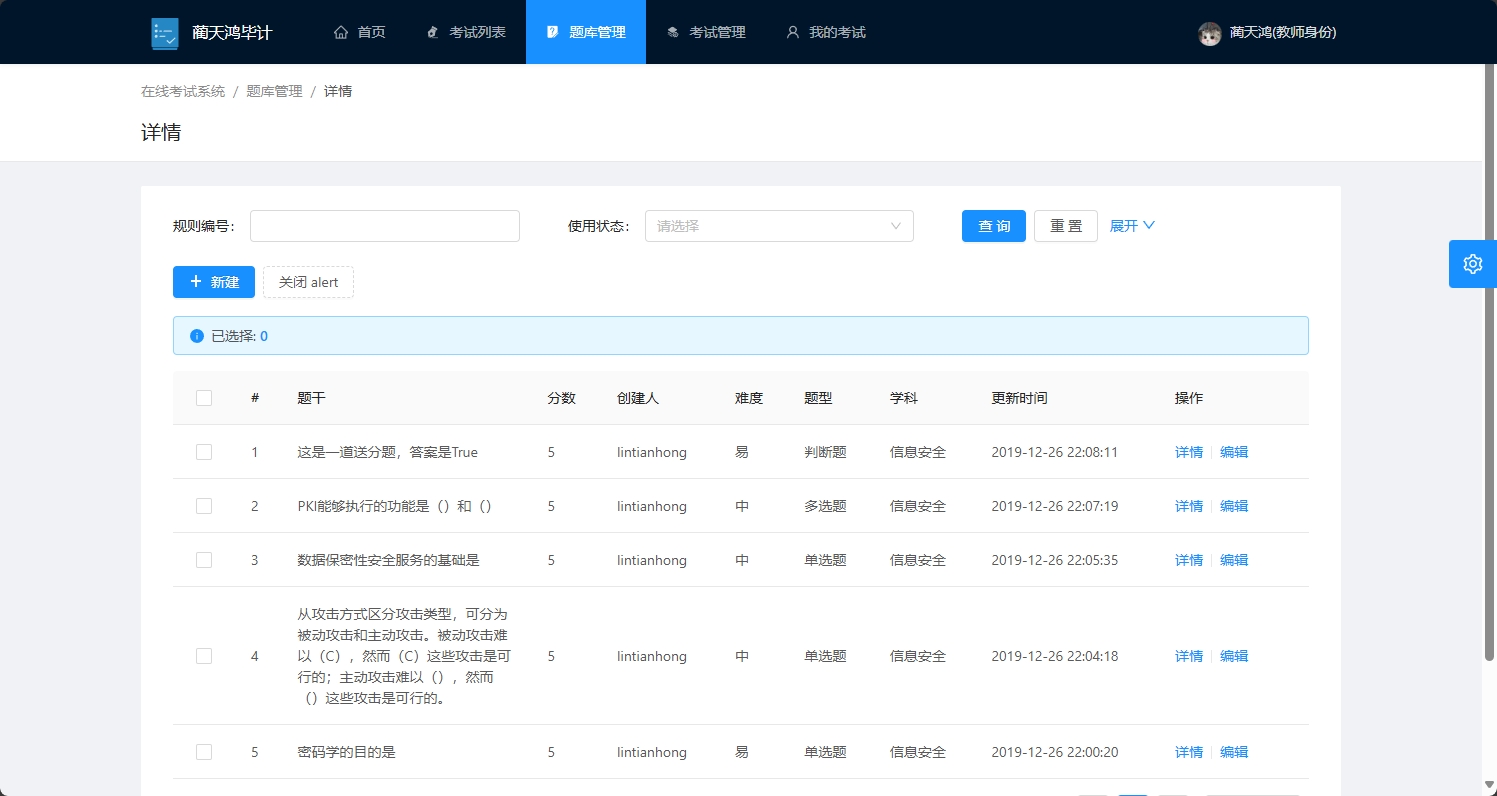Check the box for row 5 密码学的目的是
The width and height of the screenshot is (1497, 796).
[204, 752]
